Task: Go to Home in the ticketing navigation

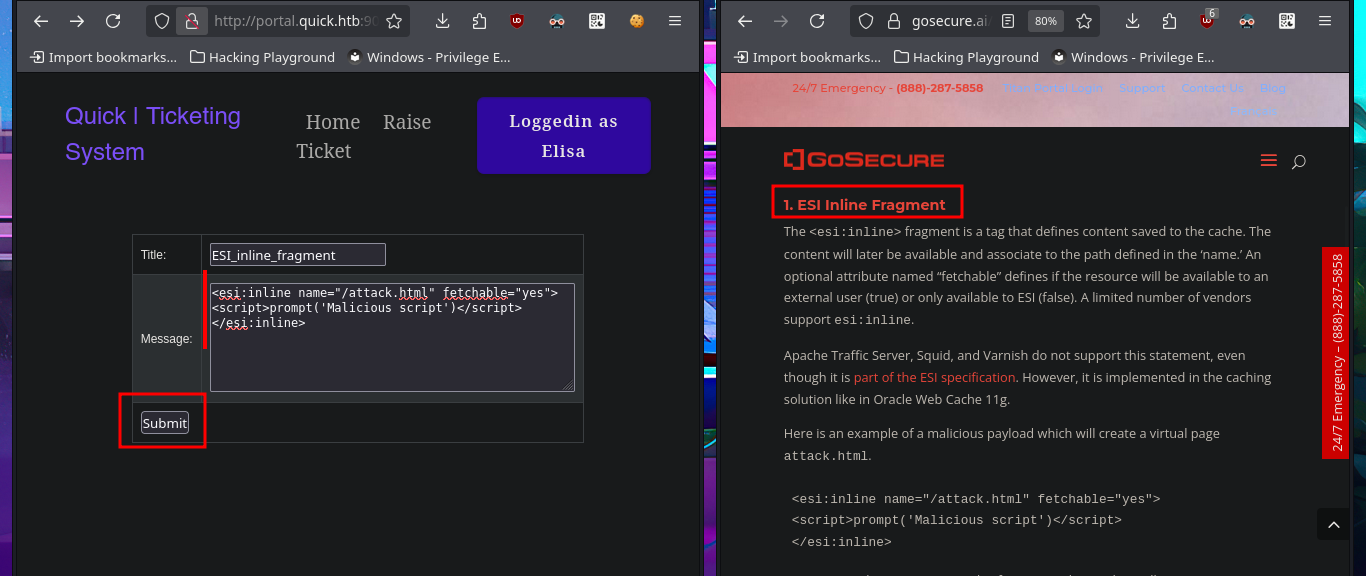Action: point(332,122)
